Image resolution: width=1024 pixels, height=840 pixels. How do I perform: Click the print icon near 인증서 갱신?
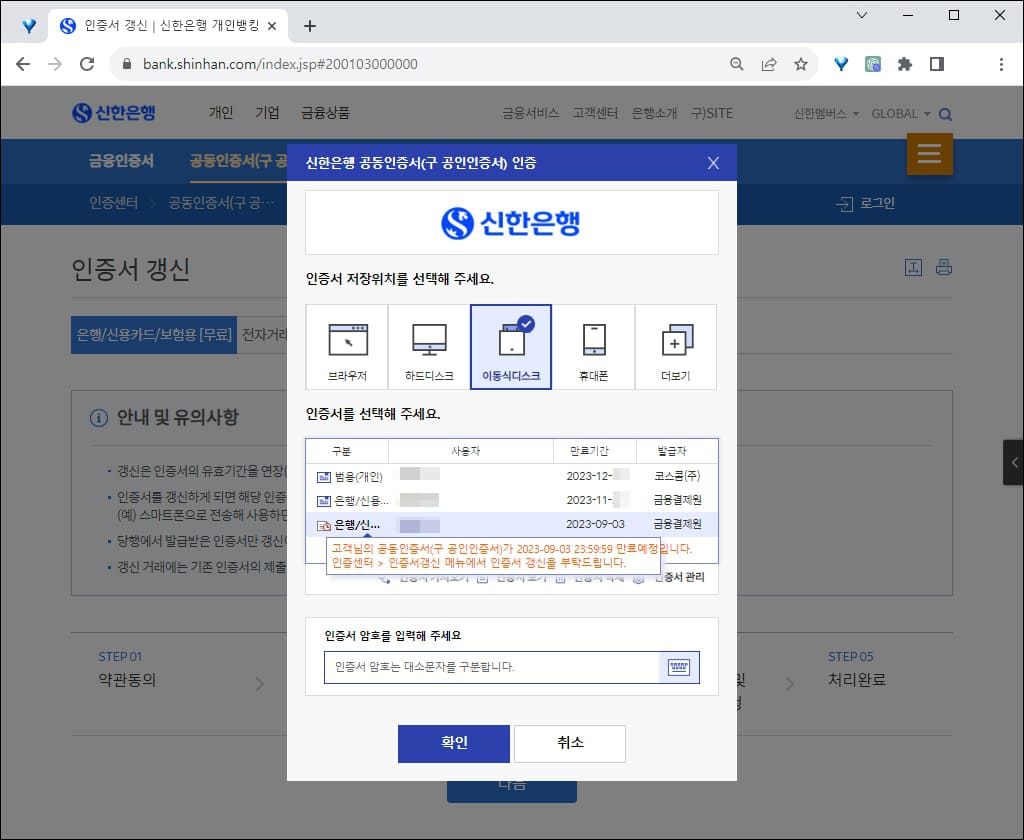pyautogui.click(x=942, y=267)
